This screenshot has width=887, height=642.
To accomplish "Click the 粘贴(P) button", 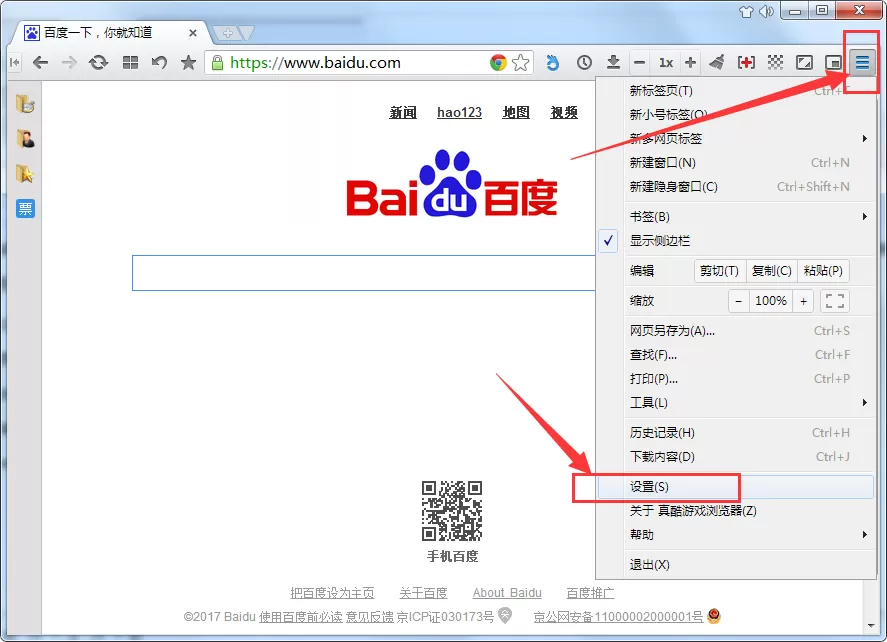I will click(x=823, y=271).
